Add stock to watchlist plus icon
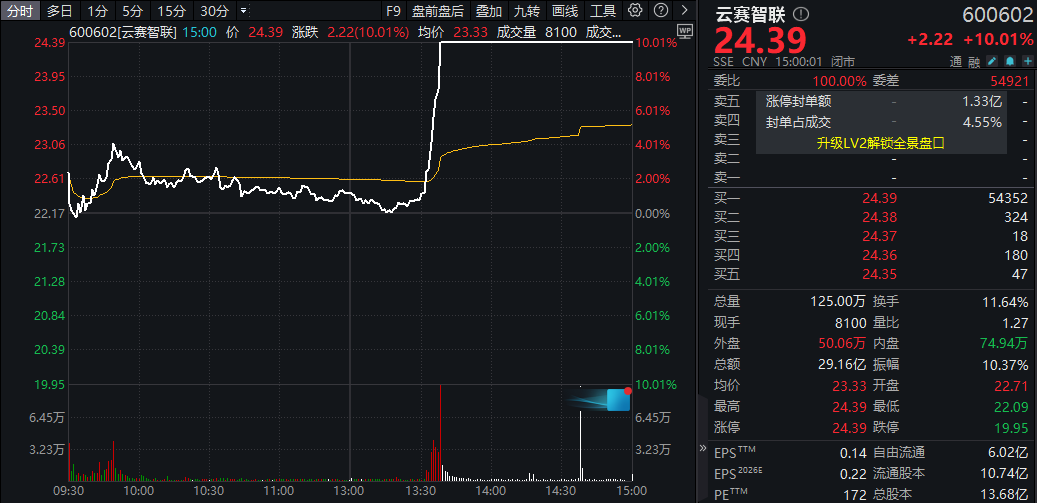The width and height of the screenshot is (1037, 503). point(1027,62)
